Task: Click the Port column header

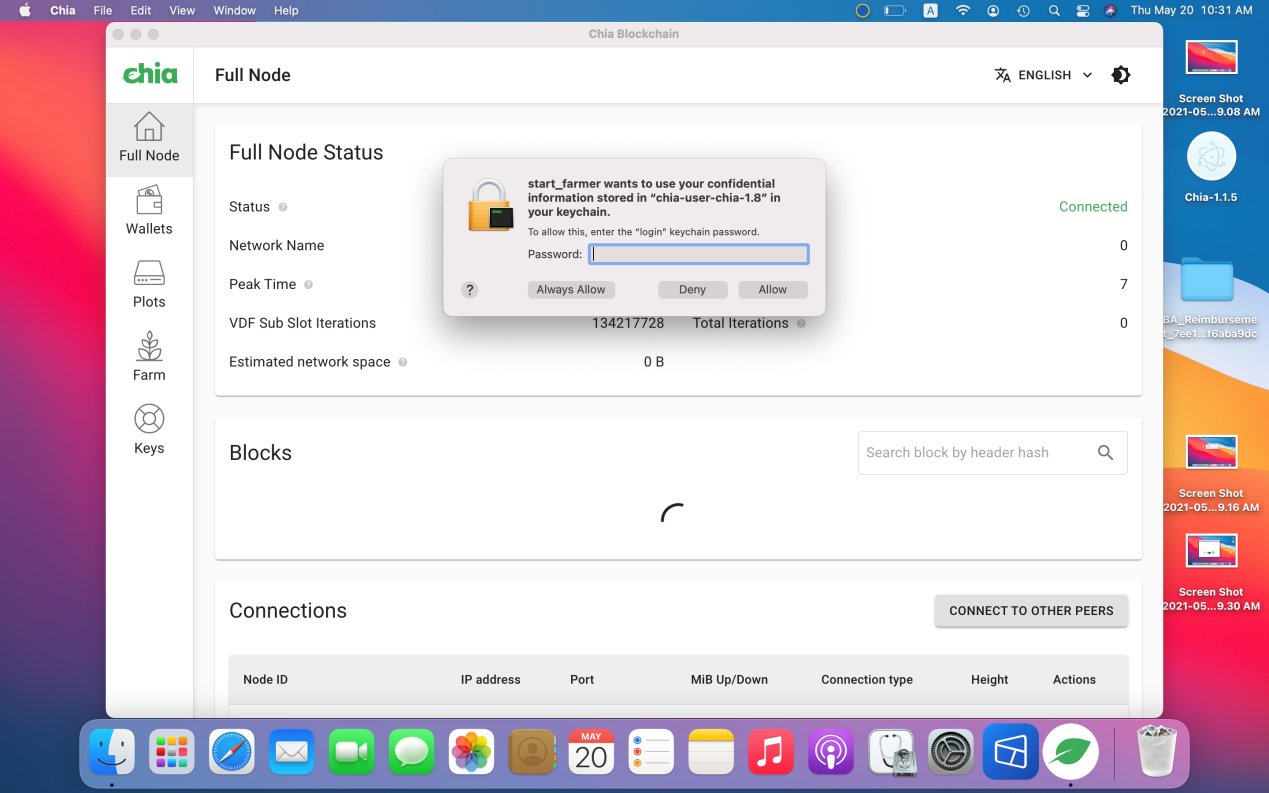Action: coord(582,680)
